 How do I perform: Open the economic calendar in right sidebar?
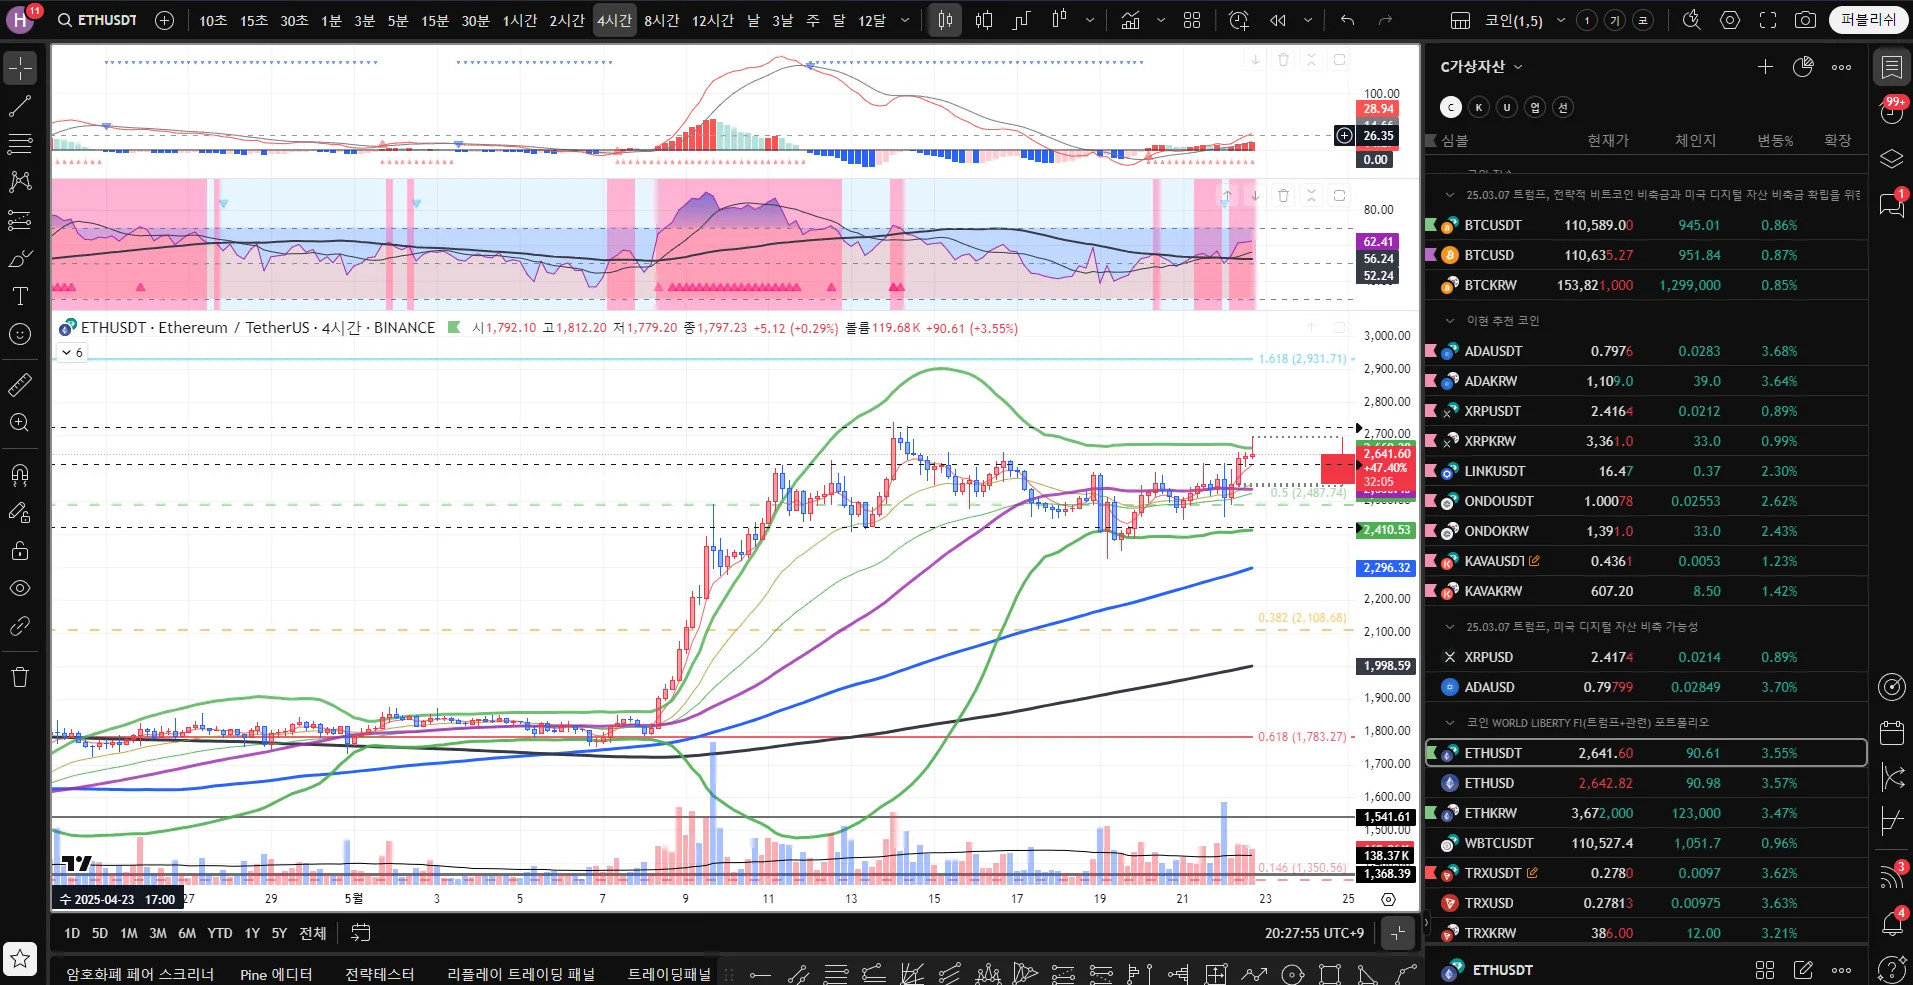pyautogui.click(x=1892, y=733)
